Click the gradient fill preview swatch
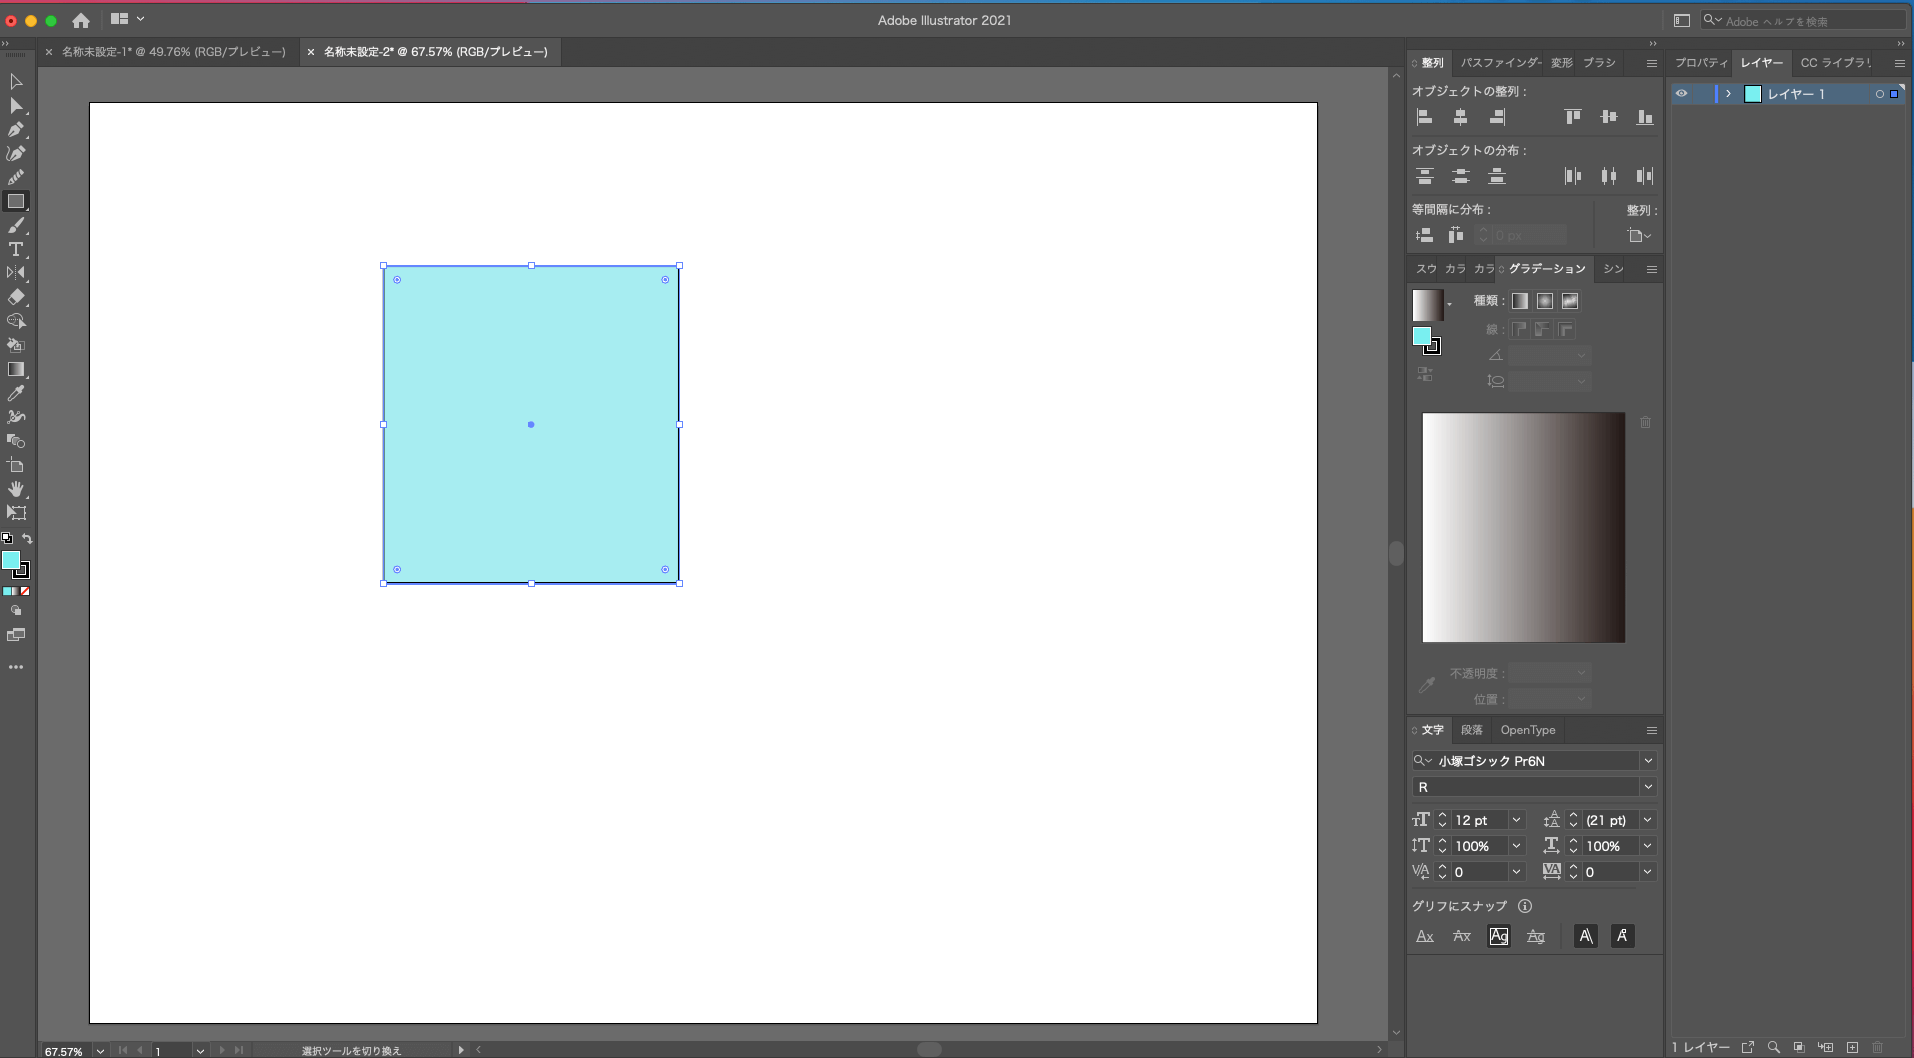Viewport: 1914px width, 1058px height. 1427,305
